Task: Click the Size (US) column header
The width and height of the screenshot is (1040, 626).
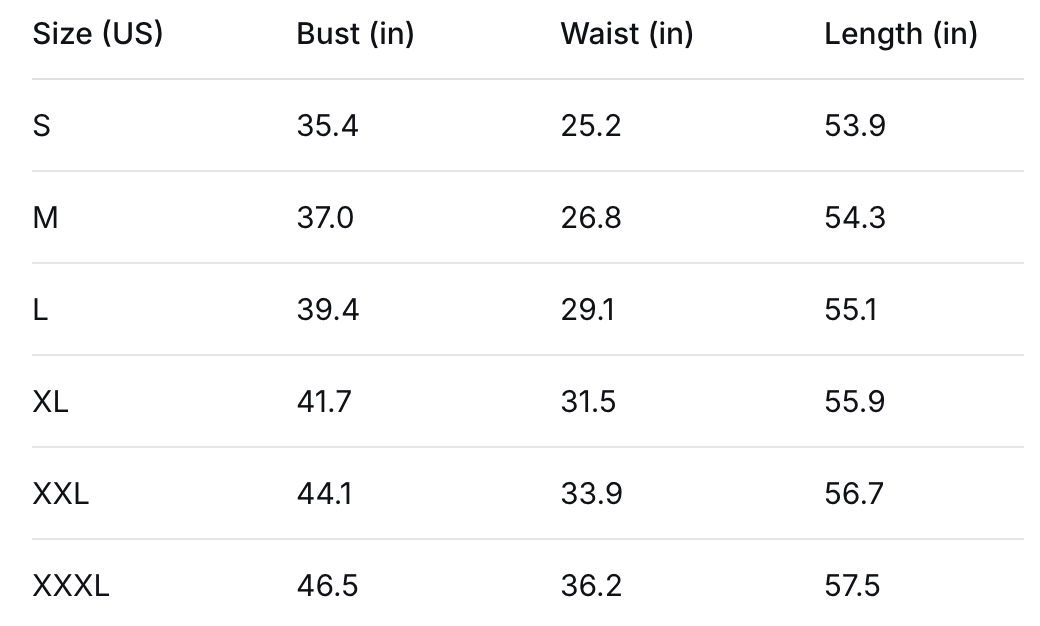Action: tap(97, 34)
